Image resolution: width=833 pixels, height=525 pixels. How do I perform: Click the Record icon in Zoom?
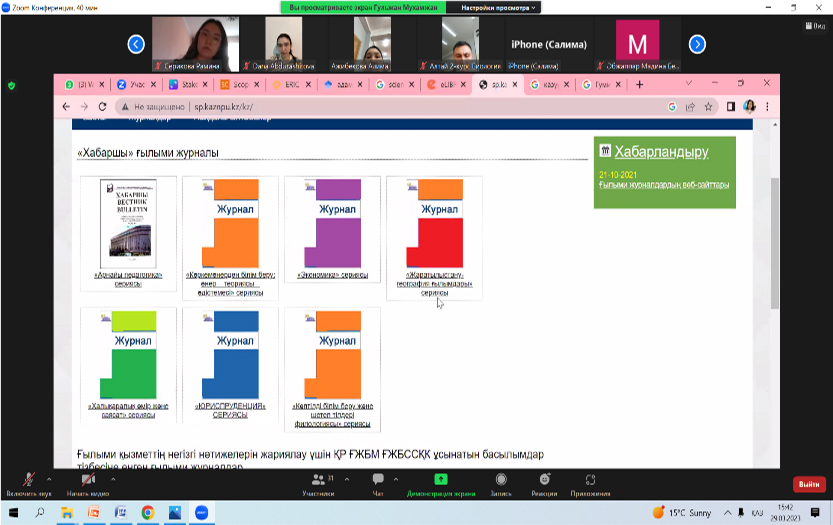pyautogui.click(x=501, y=481)
